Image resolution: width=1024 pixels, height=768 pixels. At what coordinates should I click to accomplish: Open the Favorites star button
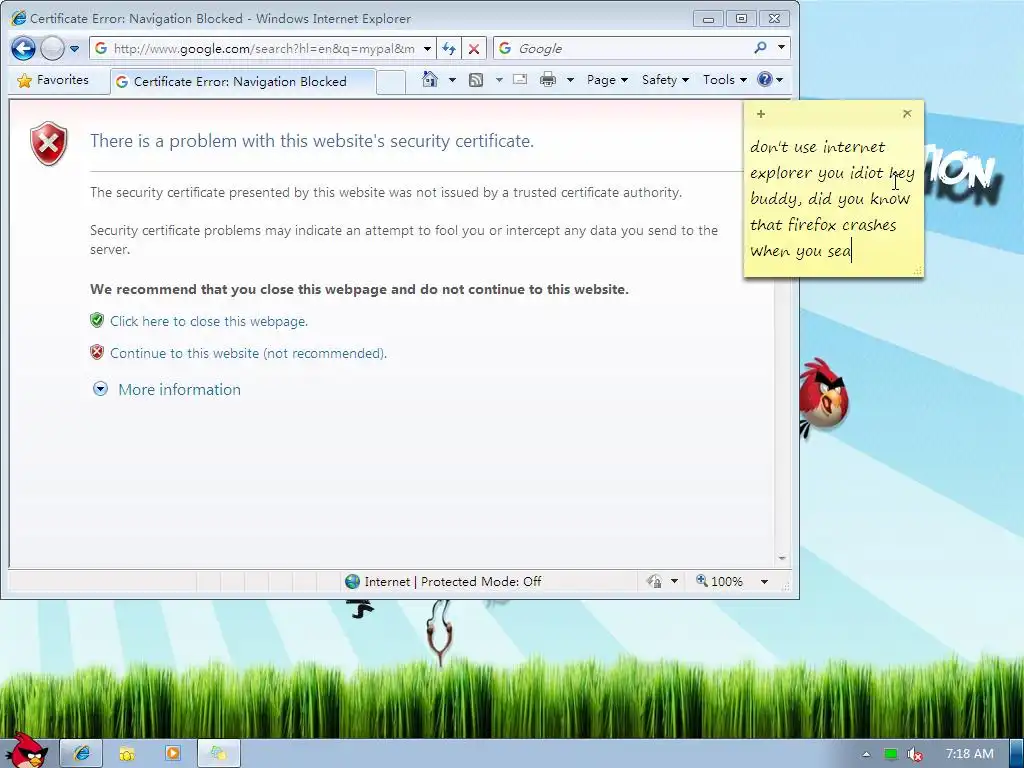53,80
